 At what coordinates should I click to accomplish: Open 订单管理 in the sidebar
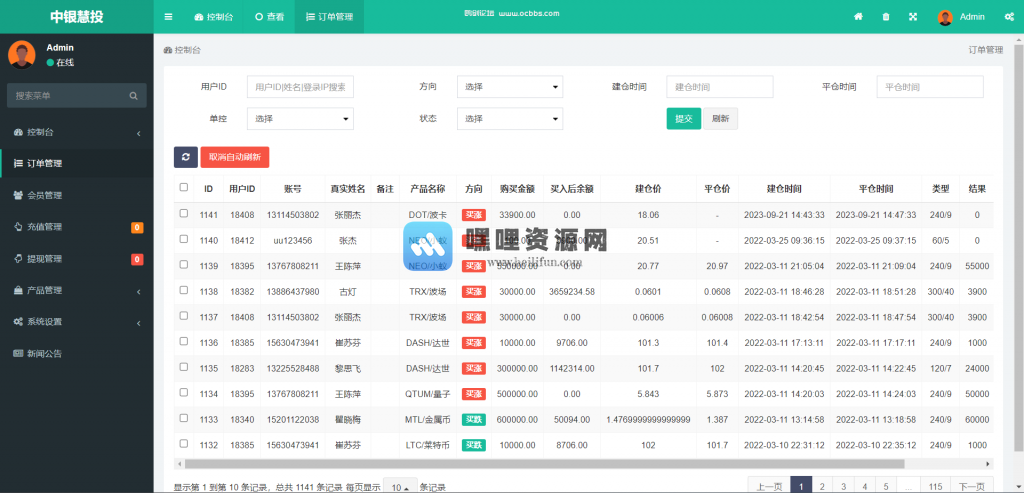tap(76, 163)
